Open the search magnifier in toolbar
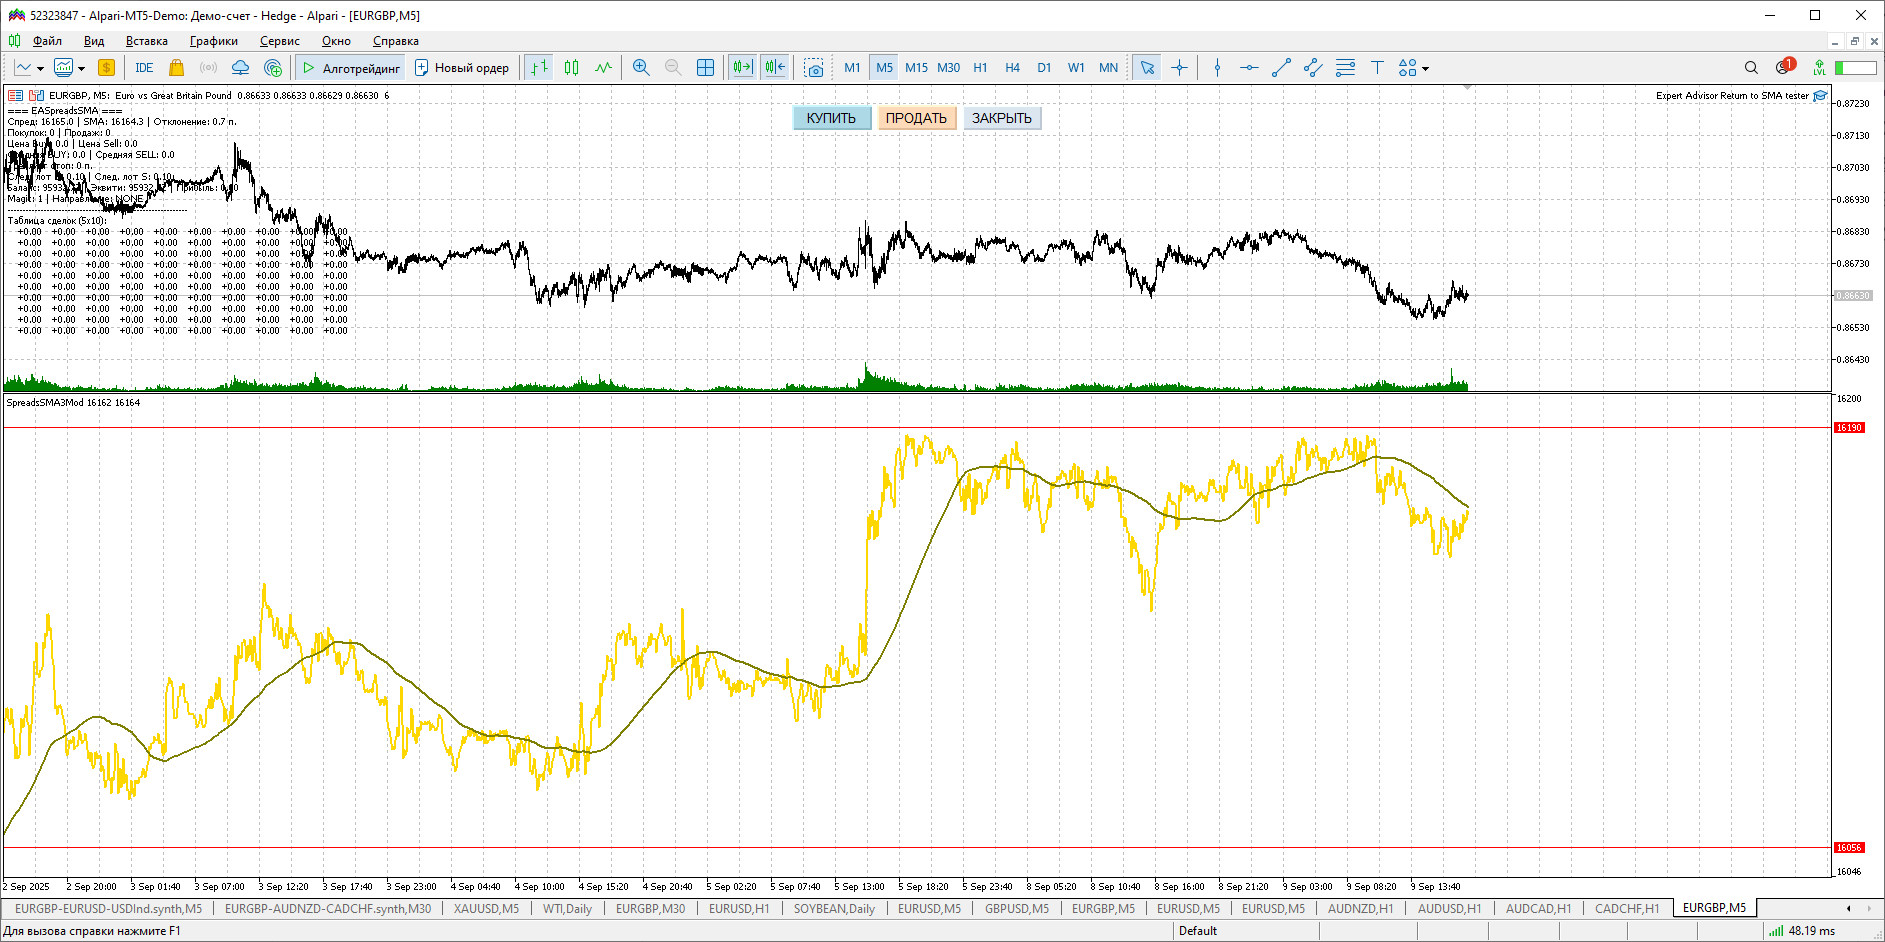1885x942 pixels. 1751,68
